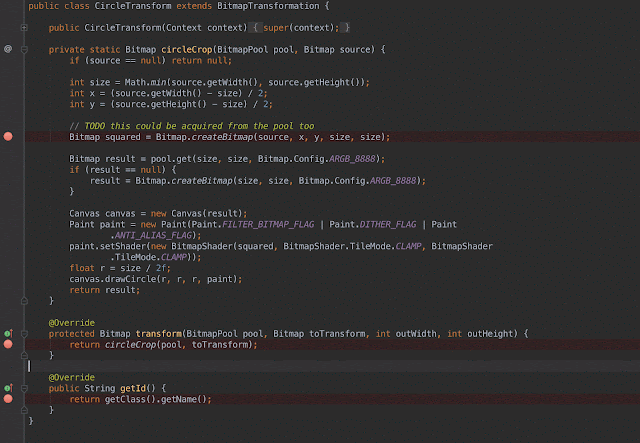Image resolution: width=640 pixels, height=443 pixels.
Task: Click the .TileMode.CLAMP continuation line
Action: (156, 257)
